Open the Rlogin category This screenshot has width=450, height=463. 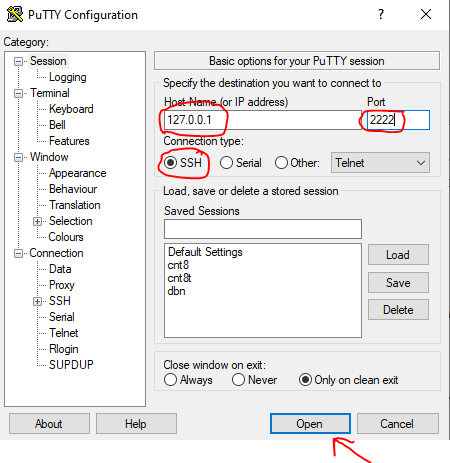(x=64, y=349)
